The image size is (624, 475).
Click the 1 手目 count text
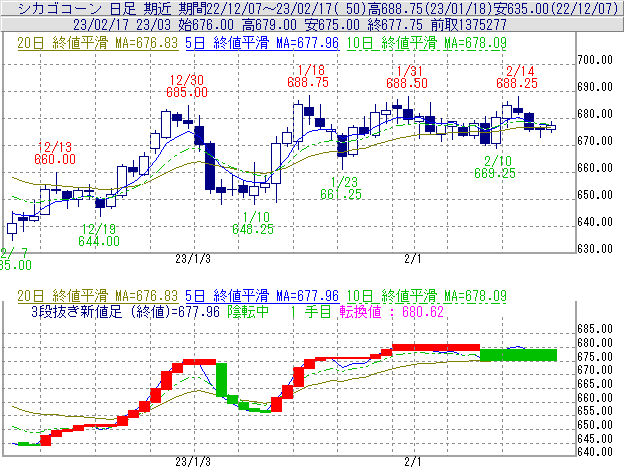click(311, 311)
